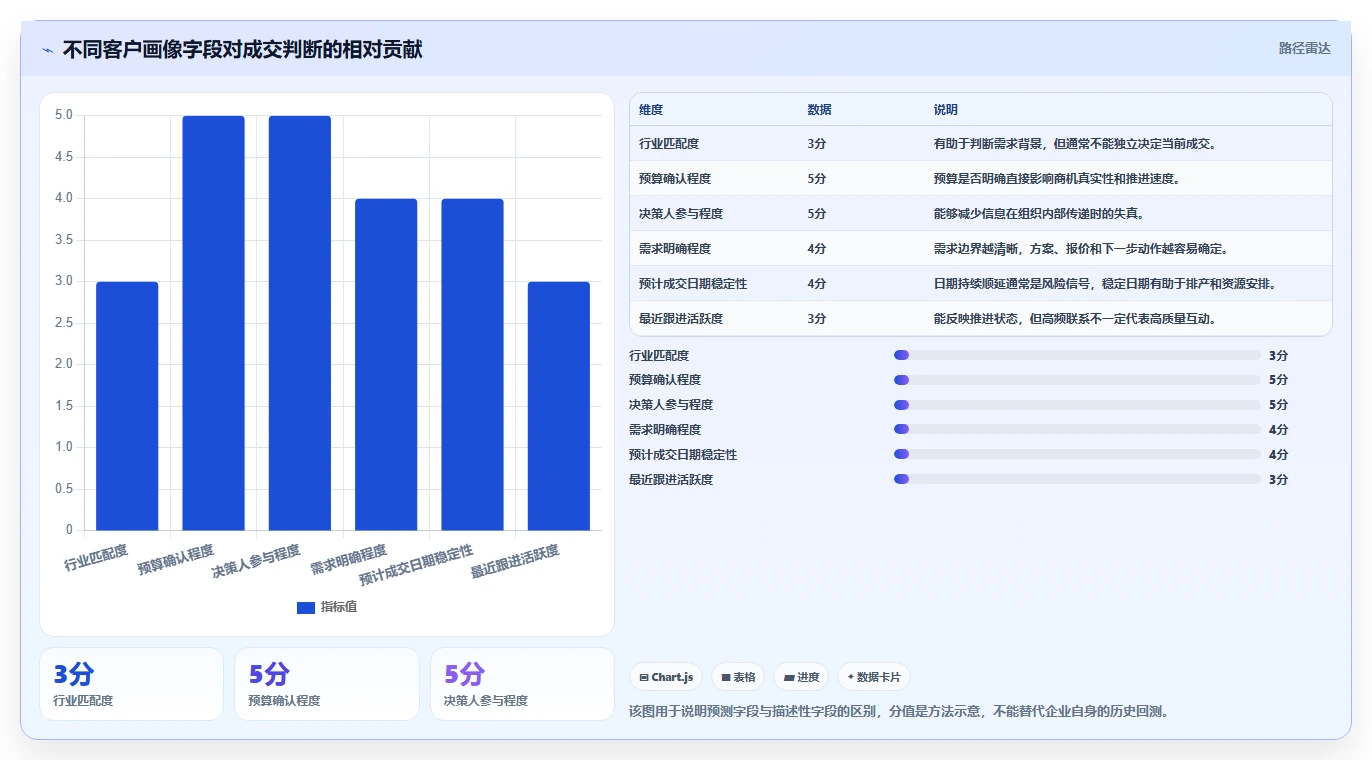Click the 说明 column header

pos(945,110)
